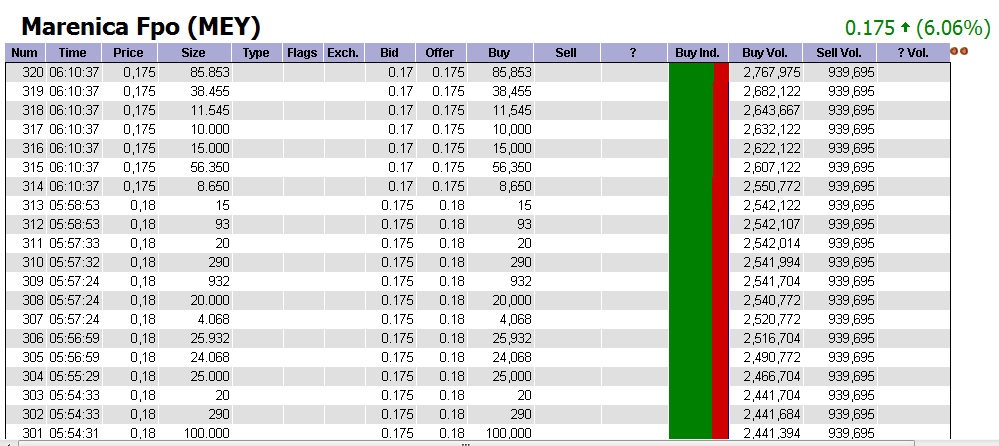Viewport: 999px width, 446px height.
Task: Click time 05:57:32 on trade 310
Action: click(x=74, y=263)
